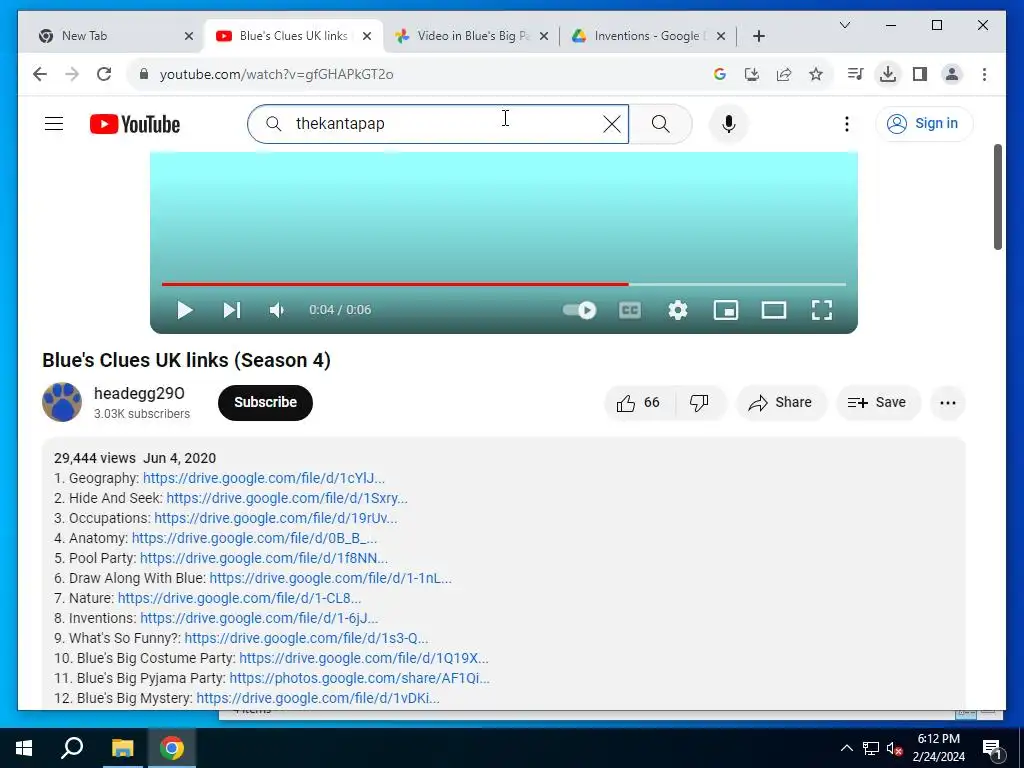
Task: Share this video
Action: tap(781, 402)
